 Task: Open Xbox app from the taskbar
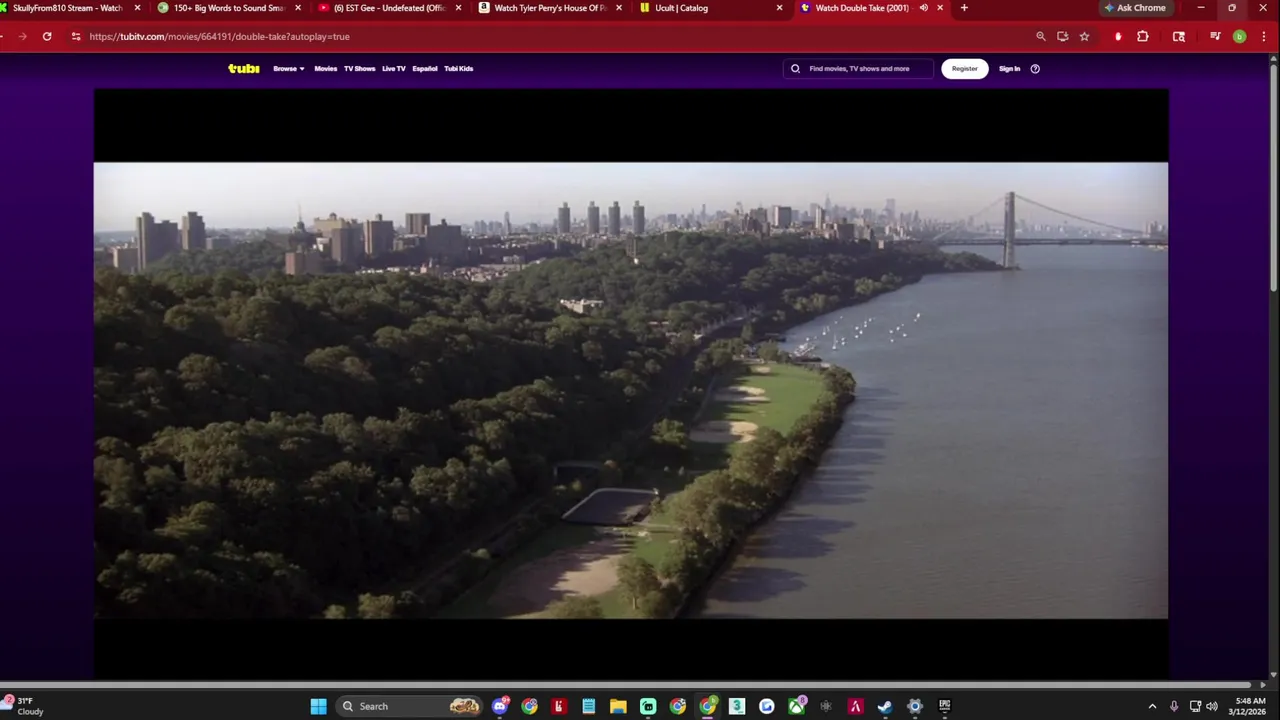point(796,706)
